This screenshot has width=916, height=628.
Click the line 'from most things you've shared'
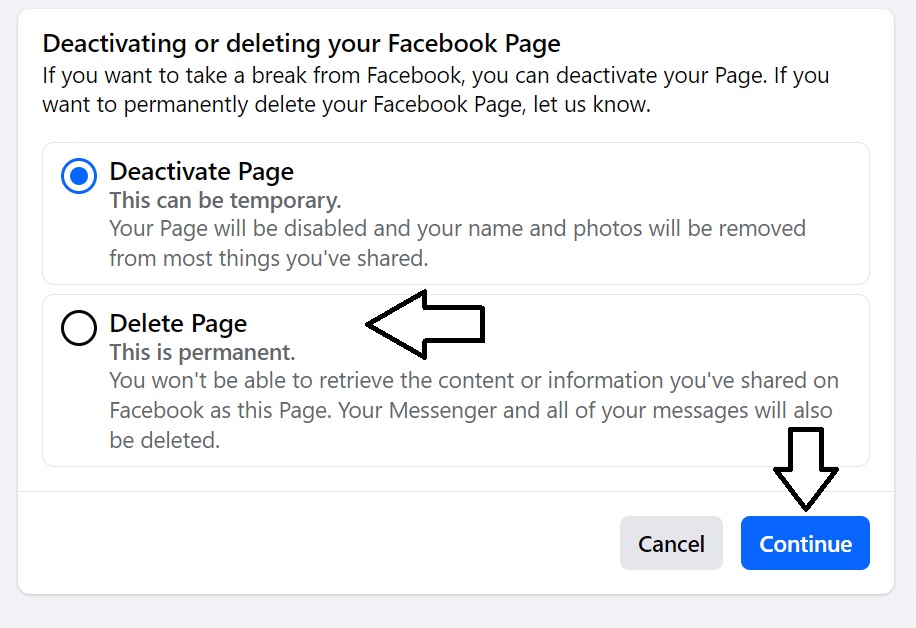pos(269,258)
